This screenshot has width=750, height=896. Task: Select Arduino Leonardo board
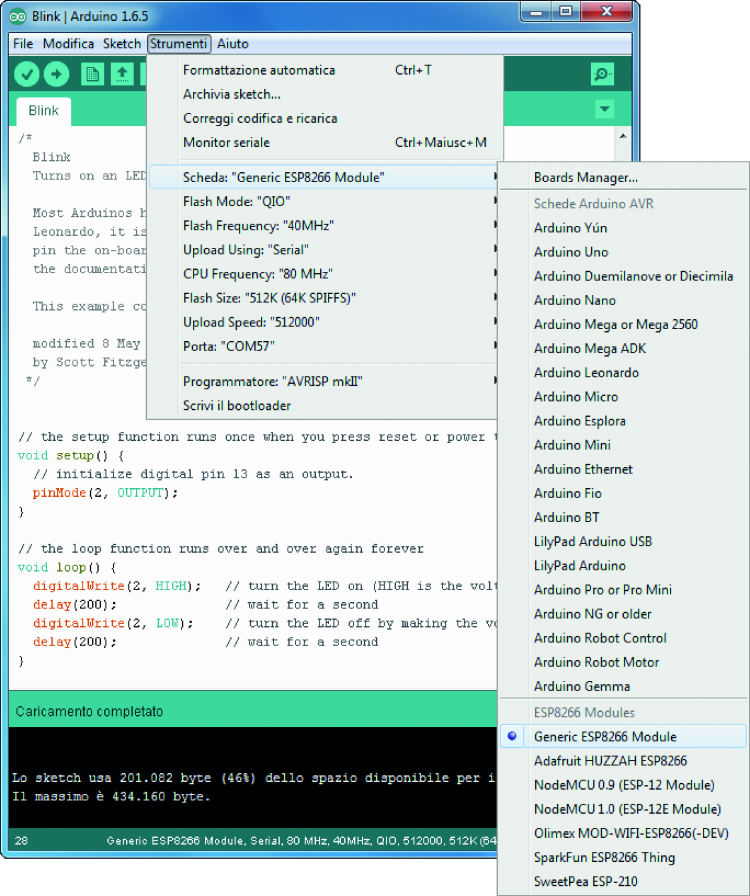[623, 373]
